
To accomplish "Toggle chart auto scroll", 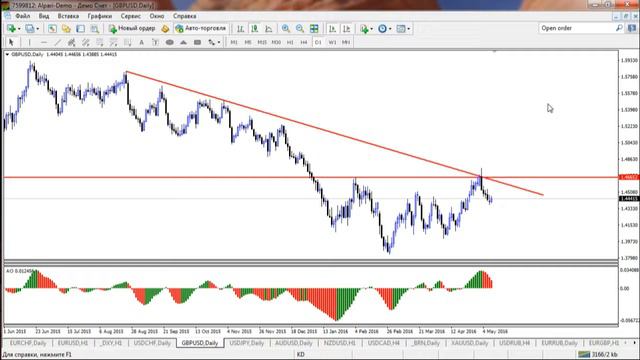I will pyautogui.click(x=332, y=29).
